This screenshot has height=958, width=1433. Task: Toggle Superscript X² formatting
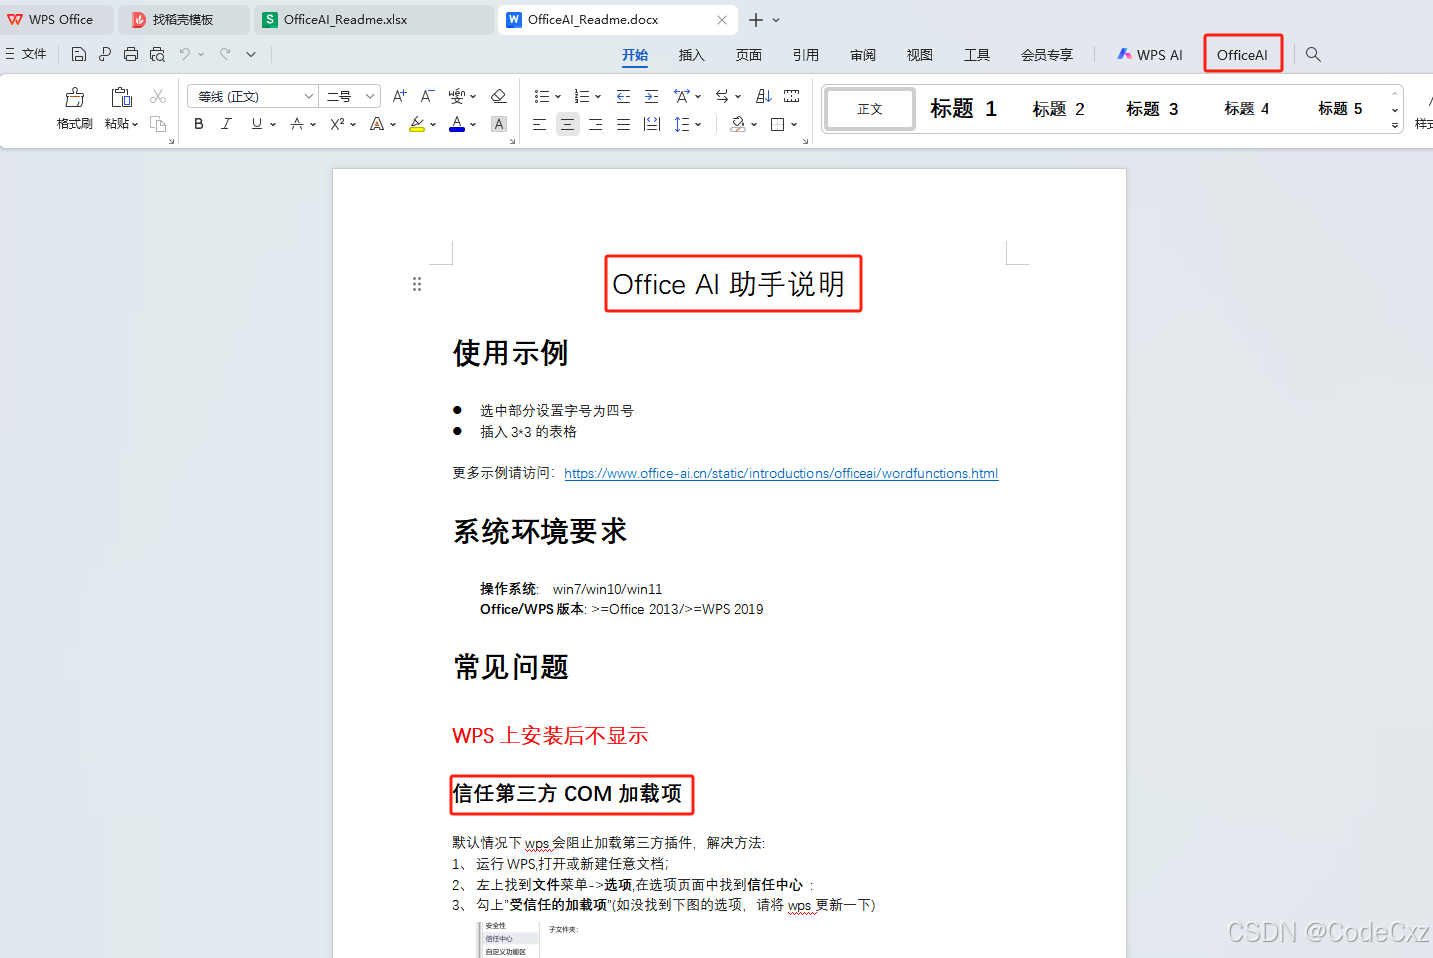[337, 124]
